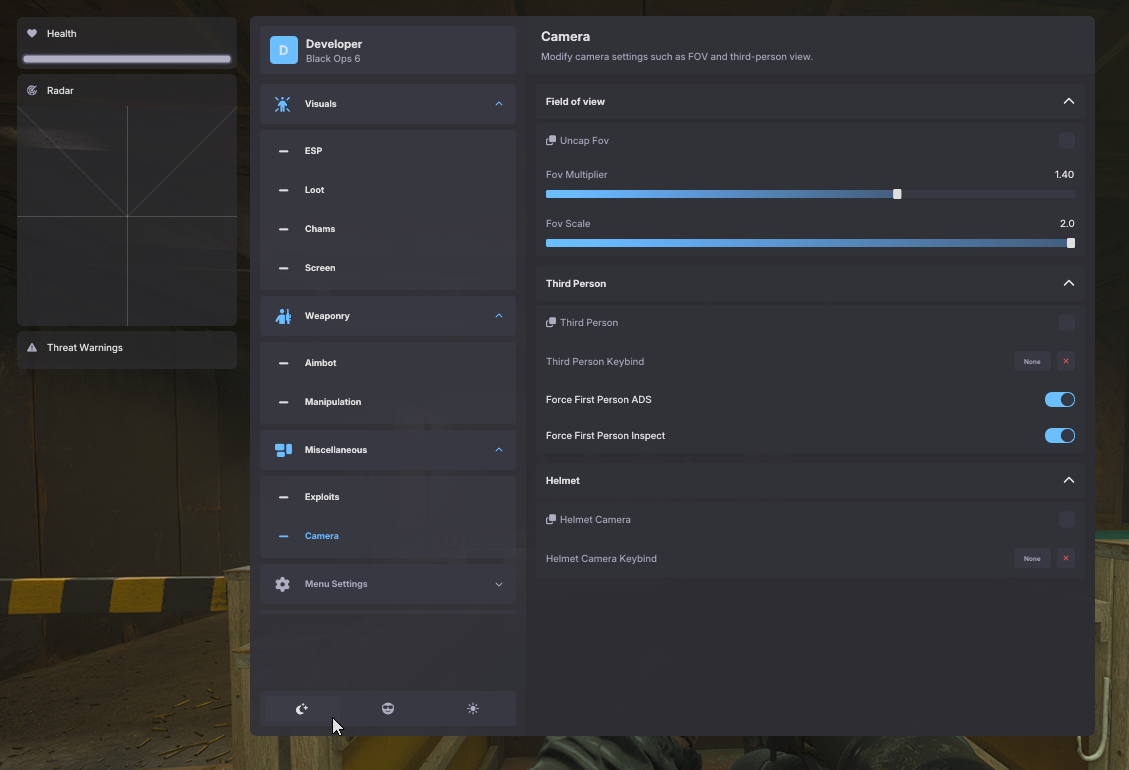Collapse the Visuals sidebar group
The width and height of the screenshot is (1129, 770).
[498, 104]
